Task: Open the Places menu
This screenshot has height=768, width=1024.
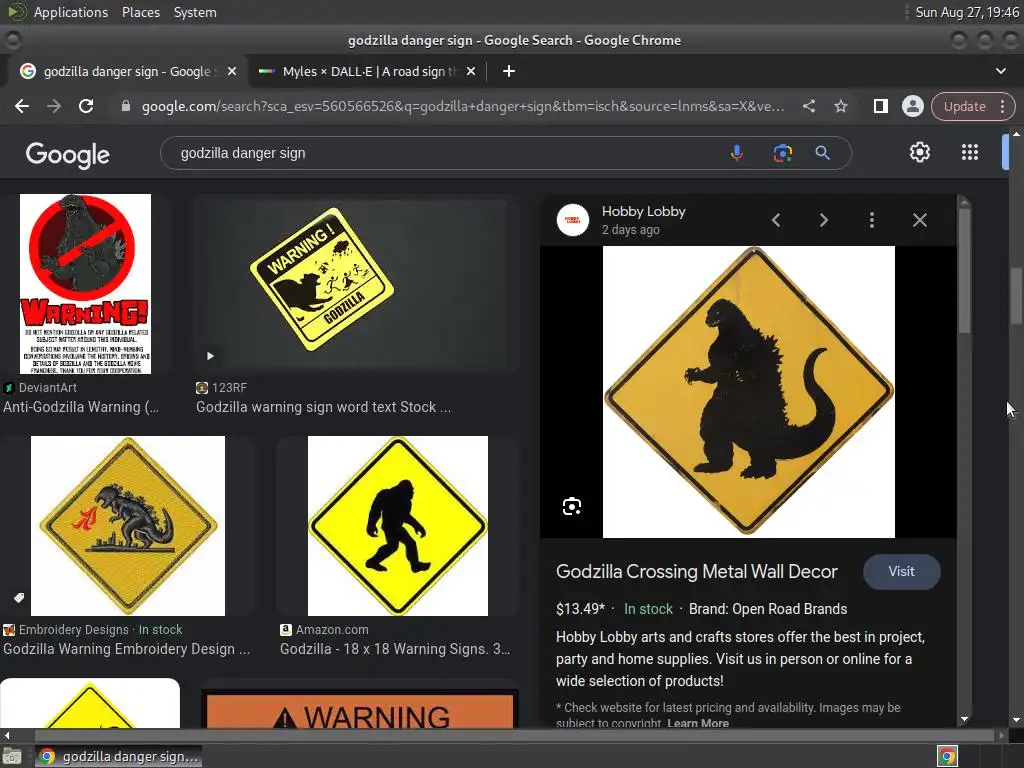Action: tap(141, 12)
